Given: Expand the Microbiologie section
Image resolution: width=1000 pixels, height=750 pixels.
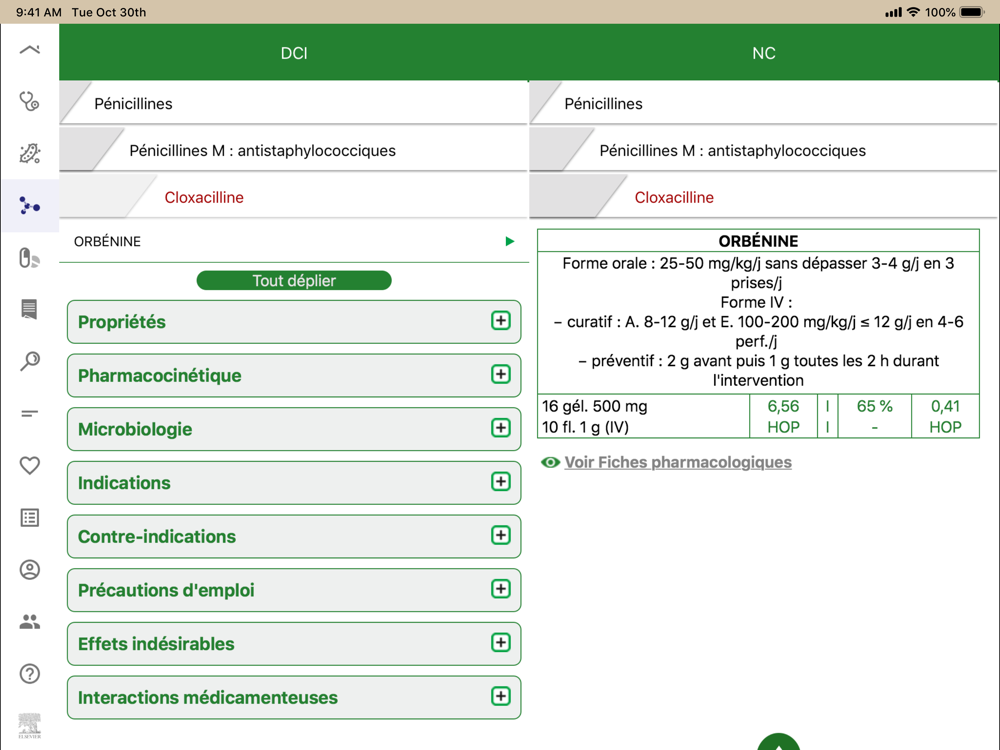Looking at the screenshot, I should tap(294, 429).
